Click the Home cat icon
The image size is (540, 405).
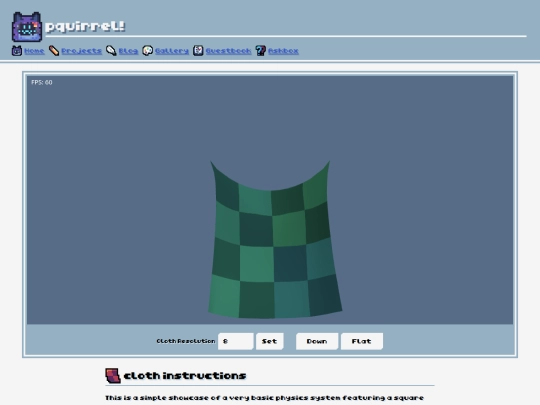click(17, 51)
